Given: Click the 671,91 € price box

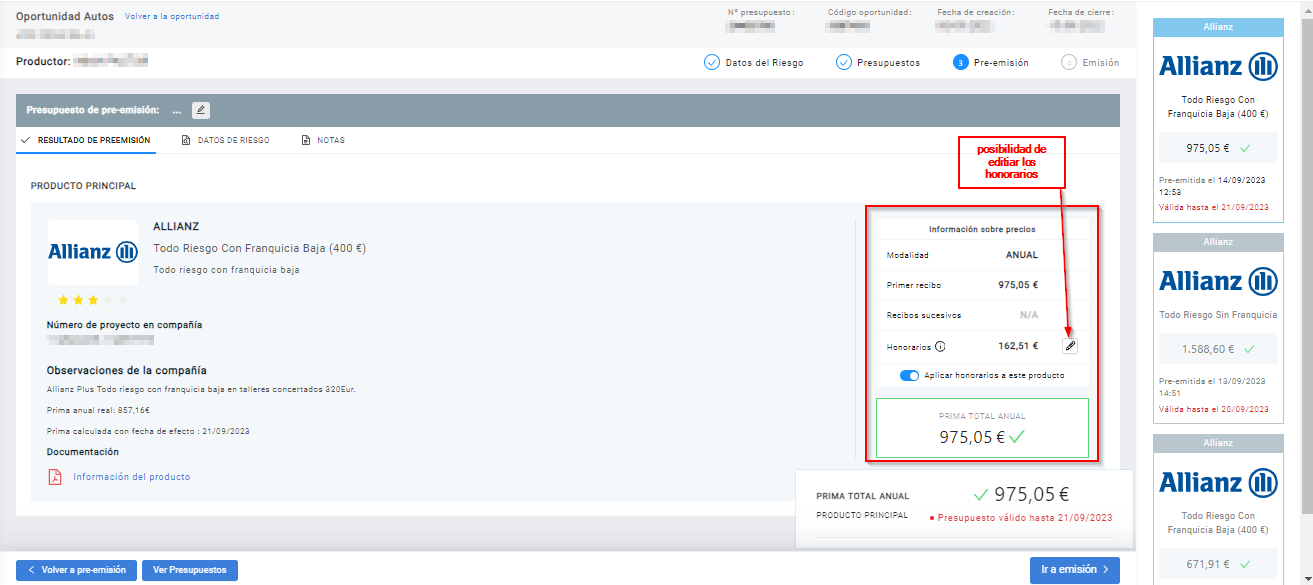Looking at the screenshot, I should pyautogui.click(x=1218, y=564).
